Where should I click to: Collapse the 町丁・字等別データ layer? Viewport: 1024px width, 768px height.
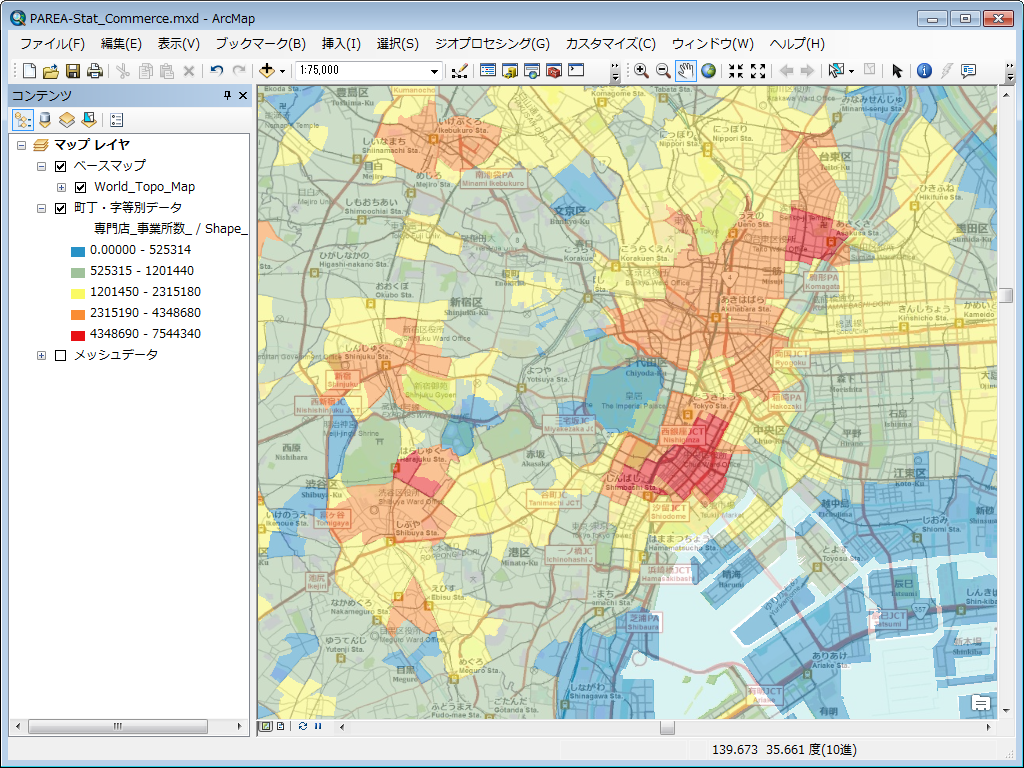click(x=41, y=208)
